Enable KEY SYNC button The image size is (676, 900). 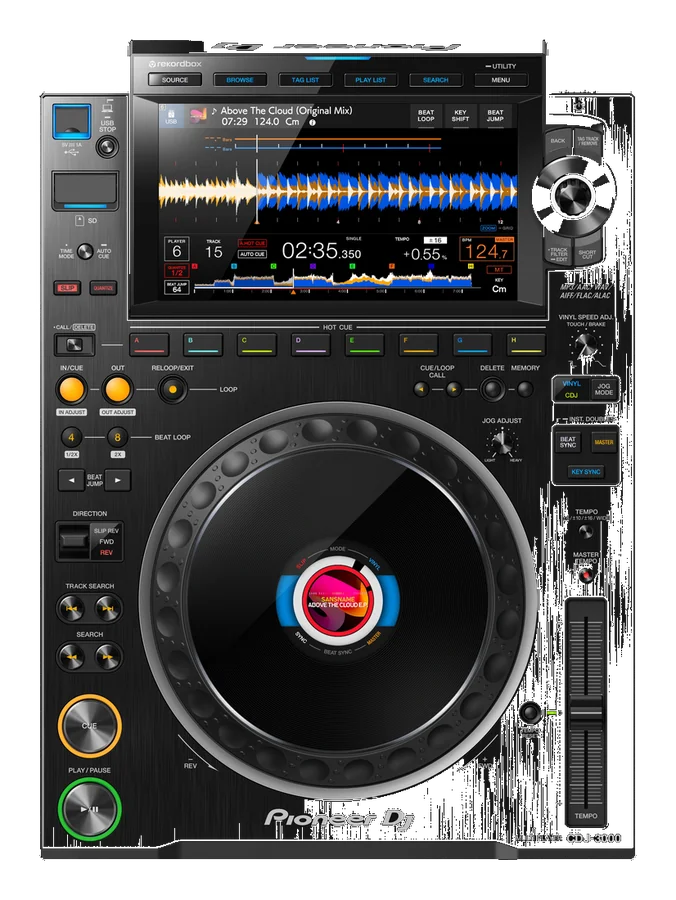point(586,472)
